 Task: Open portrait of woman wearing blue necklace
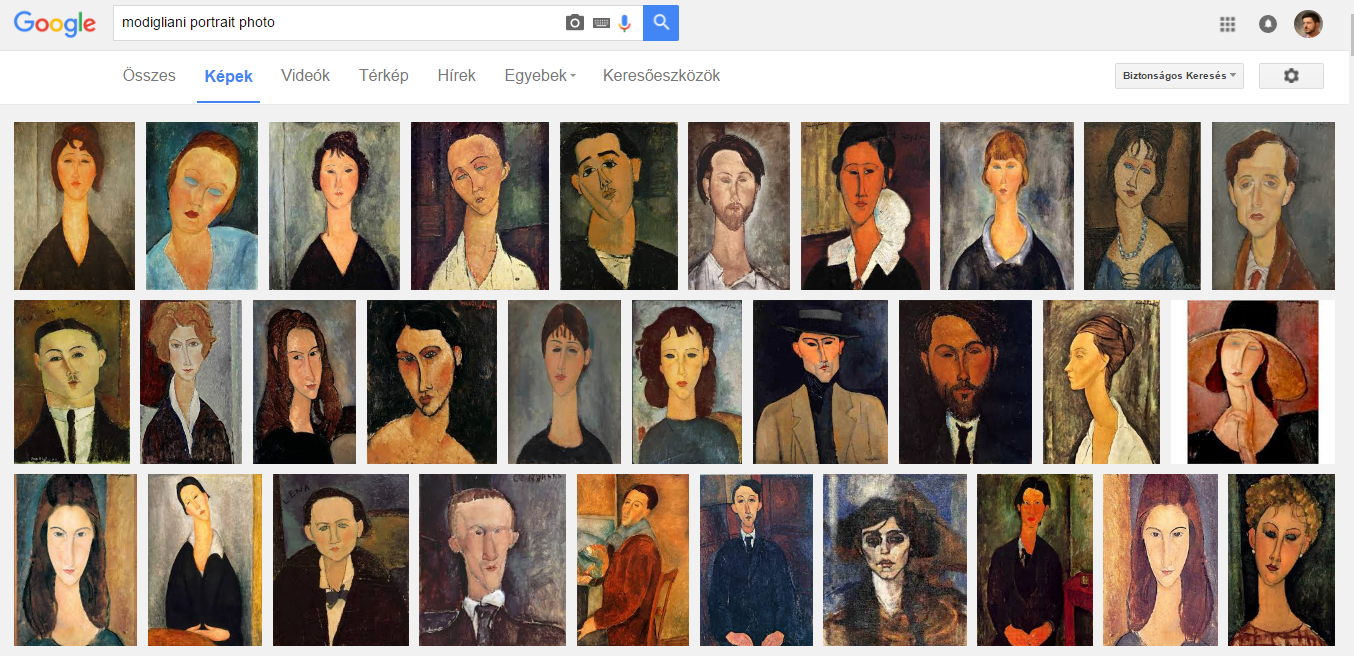1142,206
